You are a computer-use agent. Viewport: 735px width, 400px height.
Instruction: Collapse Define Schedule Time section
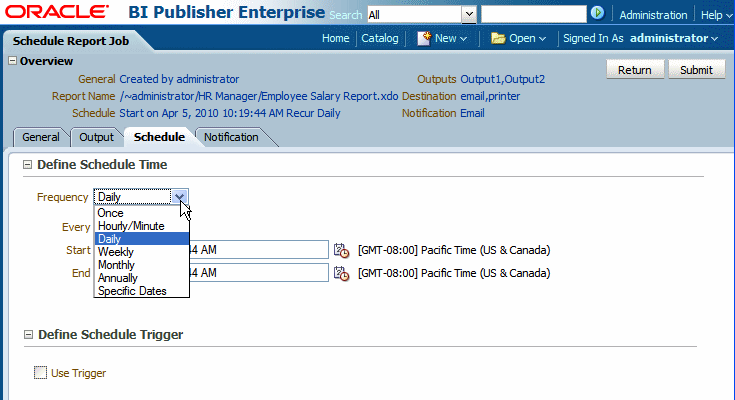coord(28,165)
